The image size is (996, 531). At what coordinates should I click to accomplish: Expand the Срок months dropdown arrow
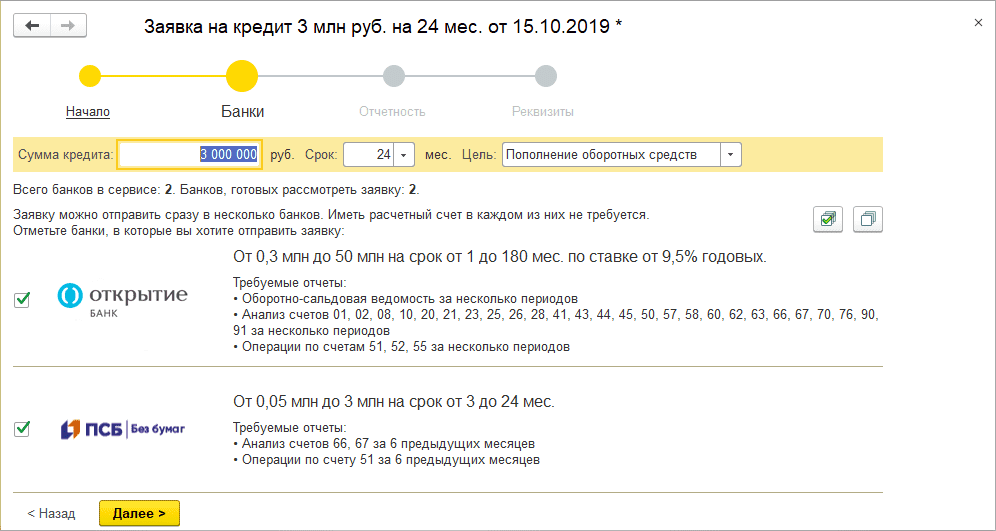(404, 155)
